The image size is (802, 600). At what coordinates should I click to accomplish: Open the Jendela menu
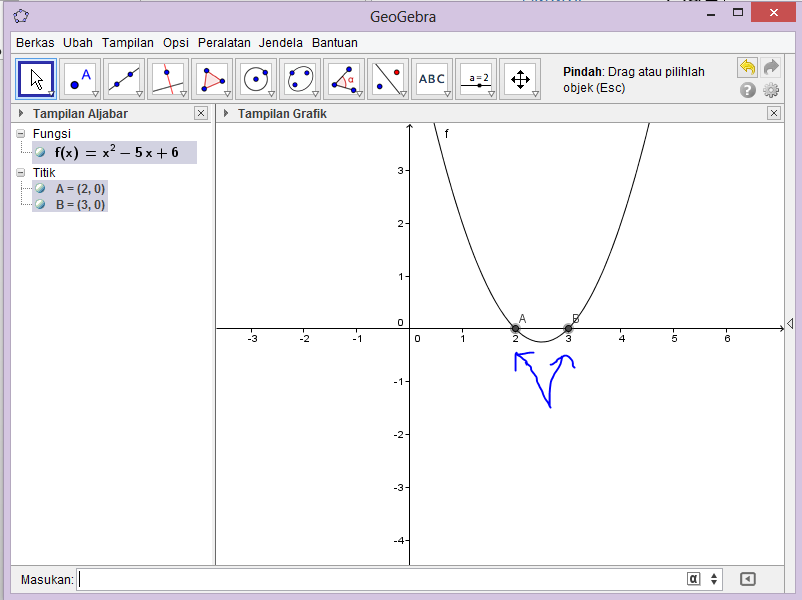281,42
